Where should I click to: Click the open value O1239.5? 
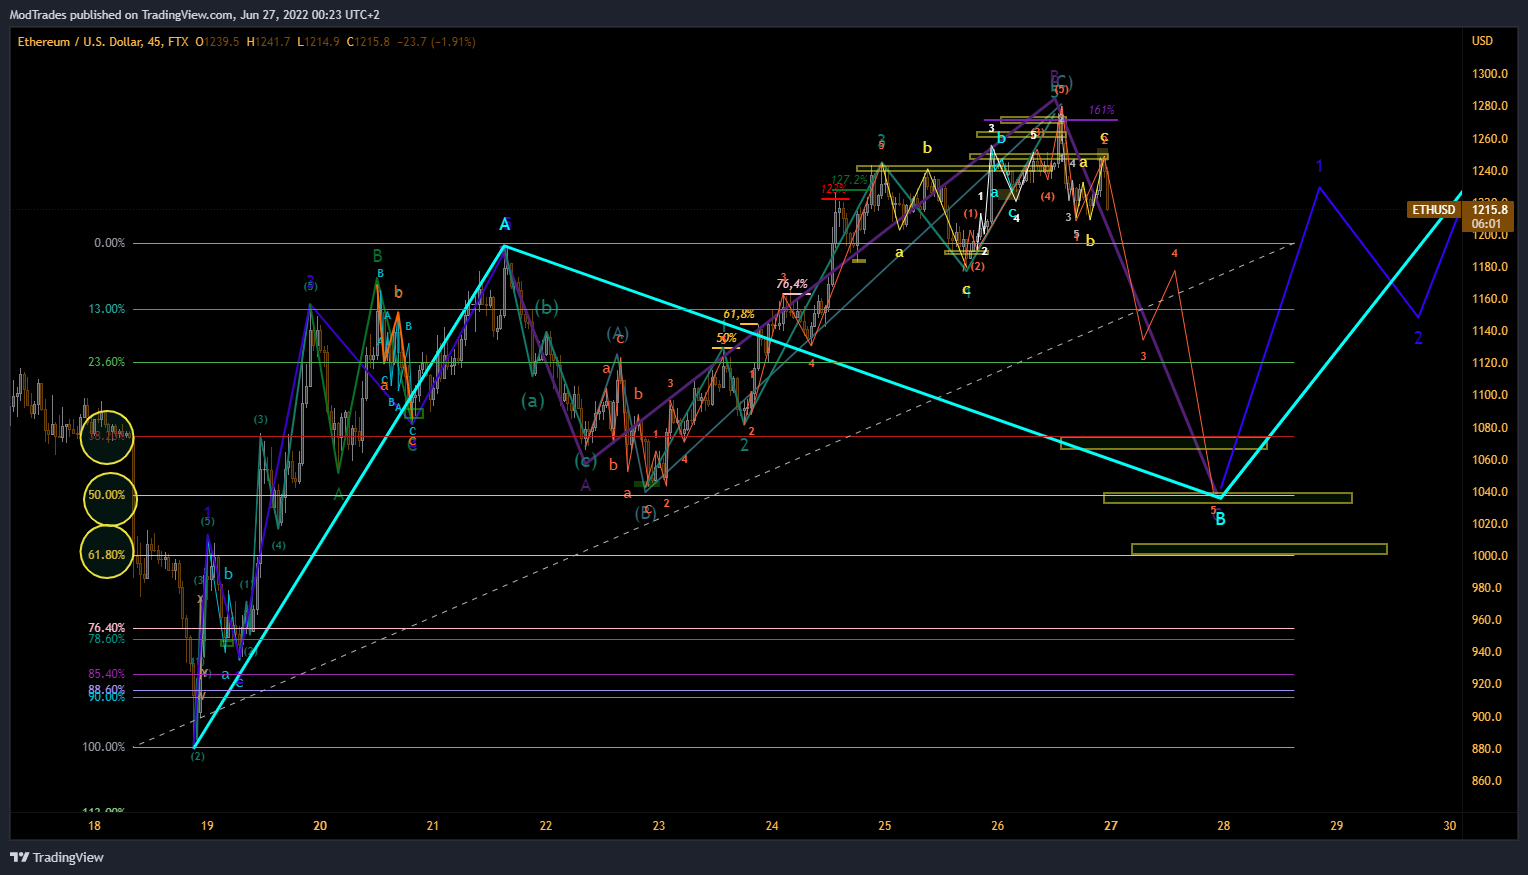point(217,42)
